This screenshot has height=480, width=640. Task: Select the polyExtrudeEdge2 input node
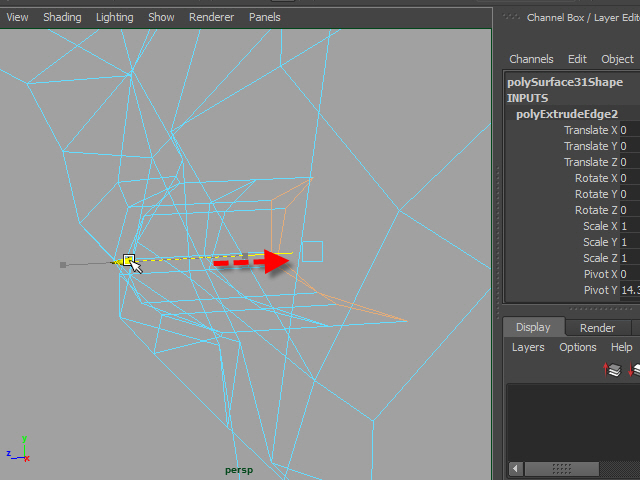(x=567, y=114)
